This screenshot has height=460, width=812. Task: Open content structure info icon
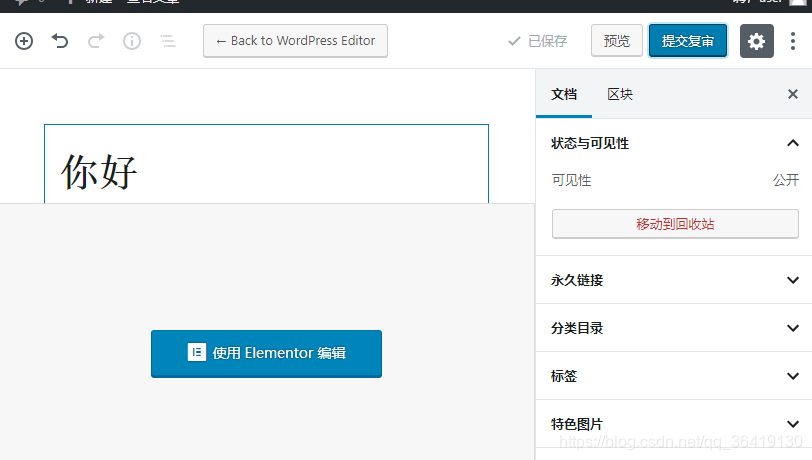[132, 41]
